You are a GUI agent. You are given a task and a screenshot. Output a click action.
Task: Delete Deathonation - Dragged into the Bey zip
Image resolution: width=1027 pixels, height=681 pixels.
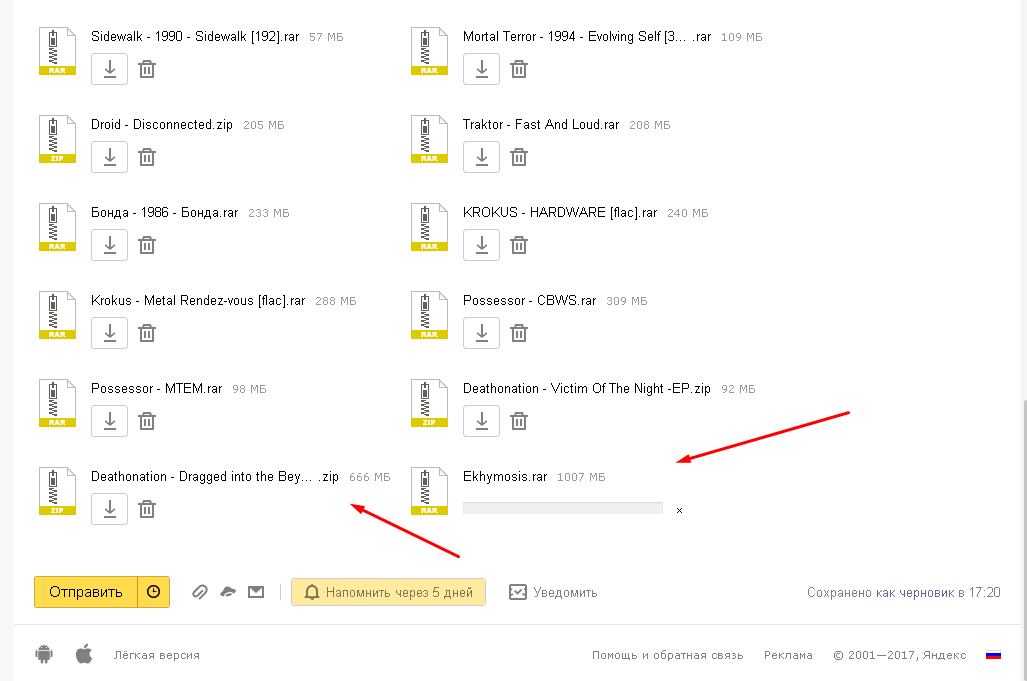[x=147, y=509]
